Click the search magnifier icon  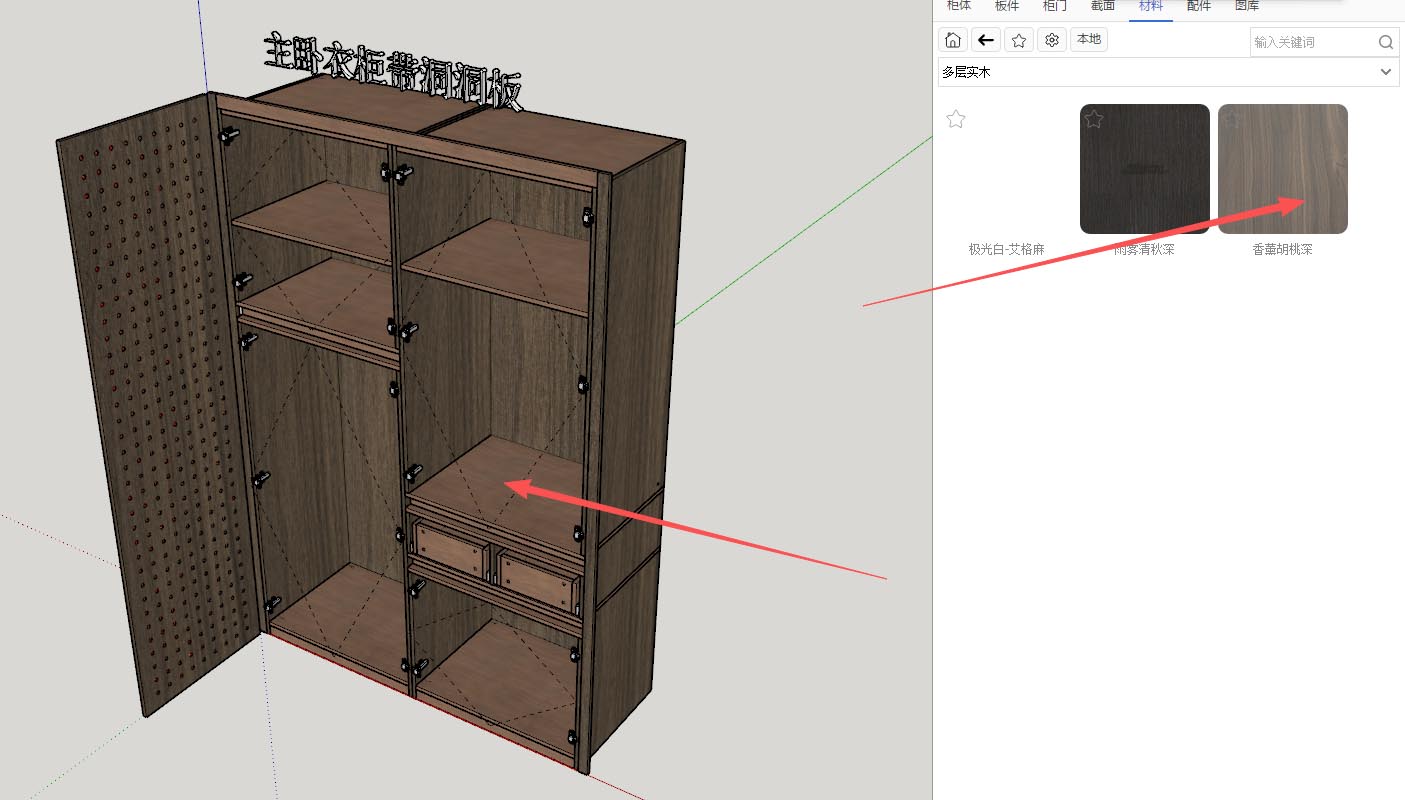pyautogui.click(x=1385, y=42)
